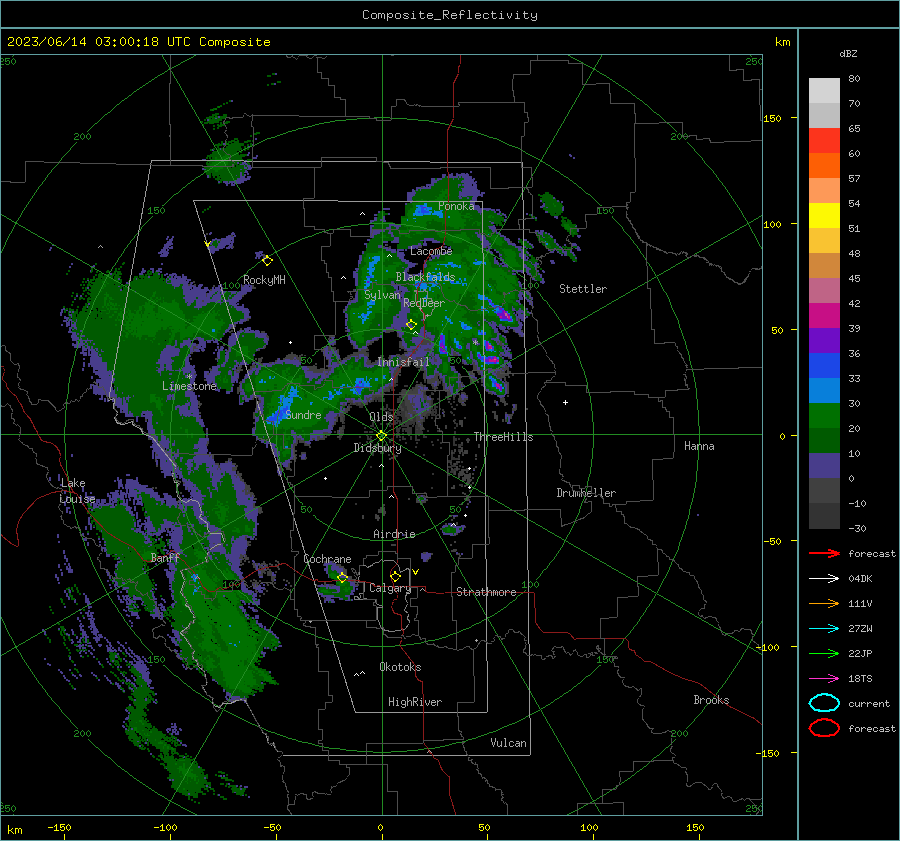Click the cyan 27ZW arrow in legend
Viewport: 900px width, 841px height.
pyautogui.click(x=824, y=629)
